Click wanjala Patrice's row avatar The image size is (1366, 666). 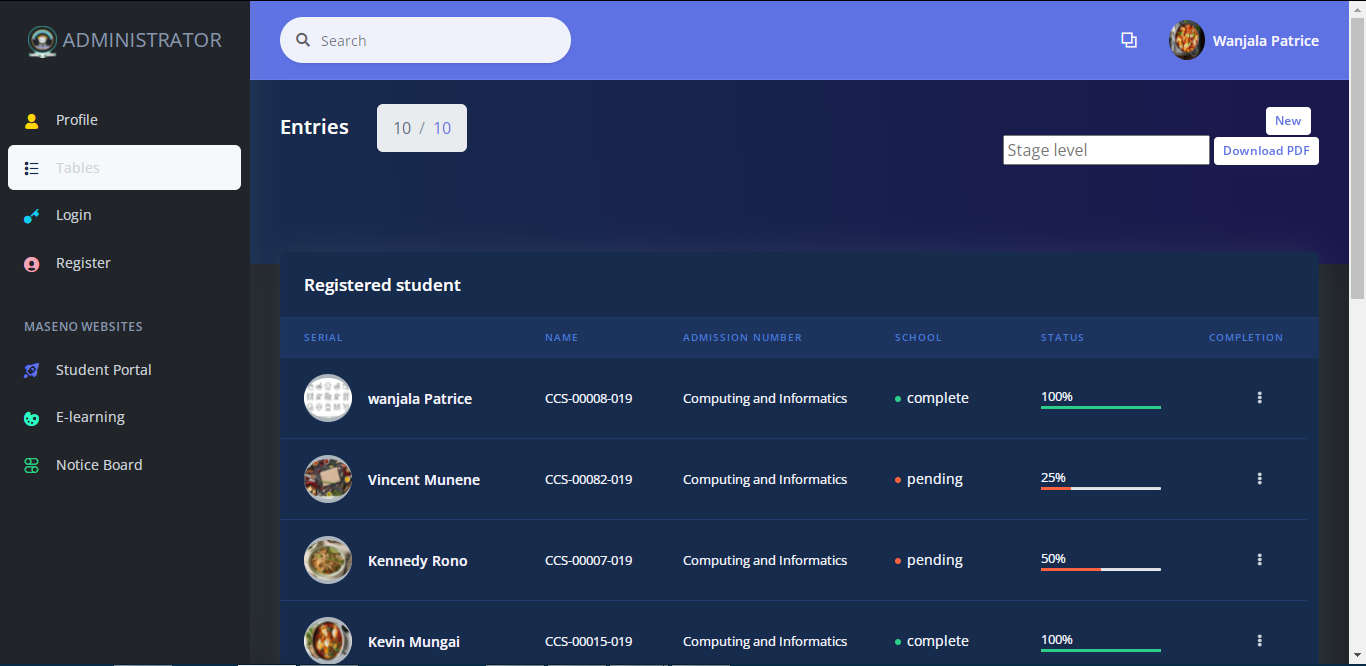click(x=328, y=398)
